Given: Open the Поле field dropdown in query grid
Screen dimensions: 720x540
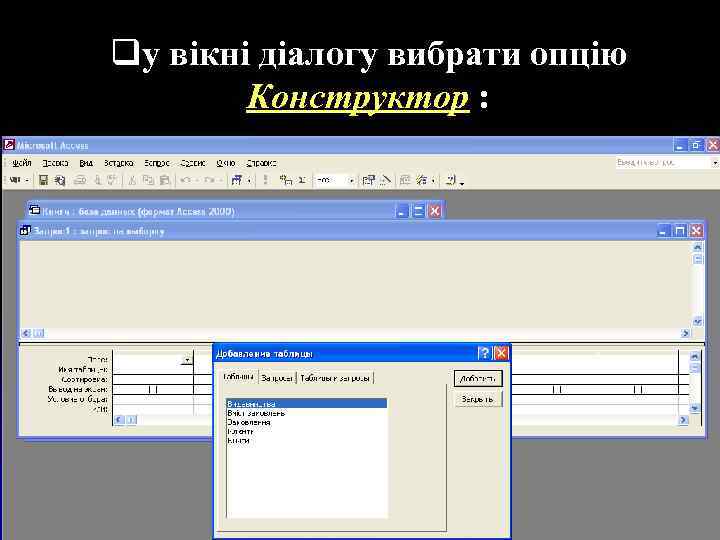Looking at the screenshot, I should [187, 360].
